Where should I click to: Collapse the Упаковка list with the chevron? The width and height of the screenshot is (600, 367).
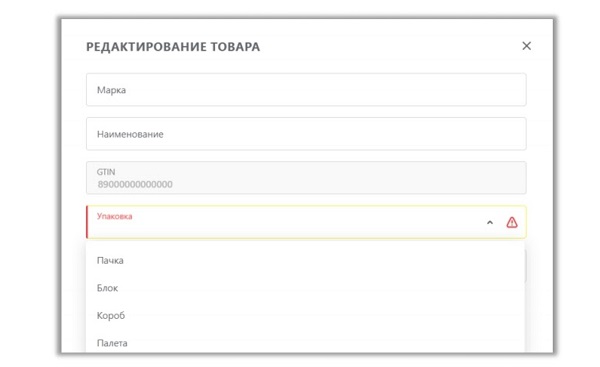490,222
